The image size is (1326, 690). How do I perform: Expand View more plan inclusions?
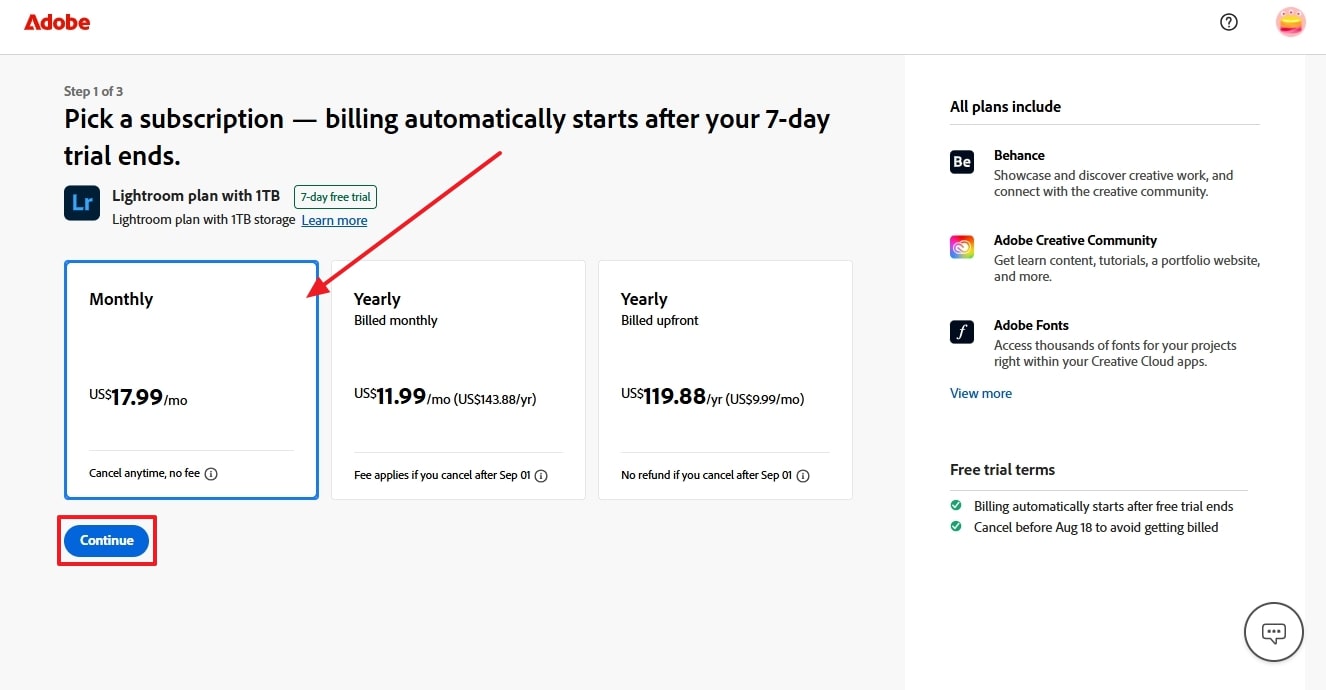pos(981,393)
